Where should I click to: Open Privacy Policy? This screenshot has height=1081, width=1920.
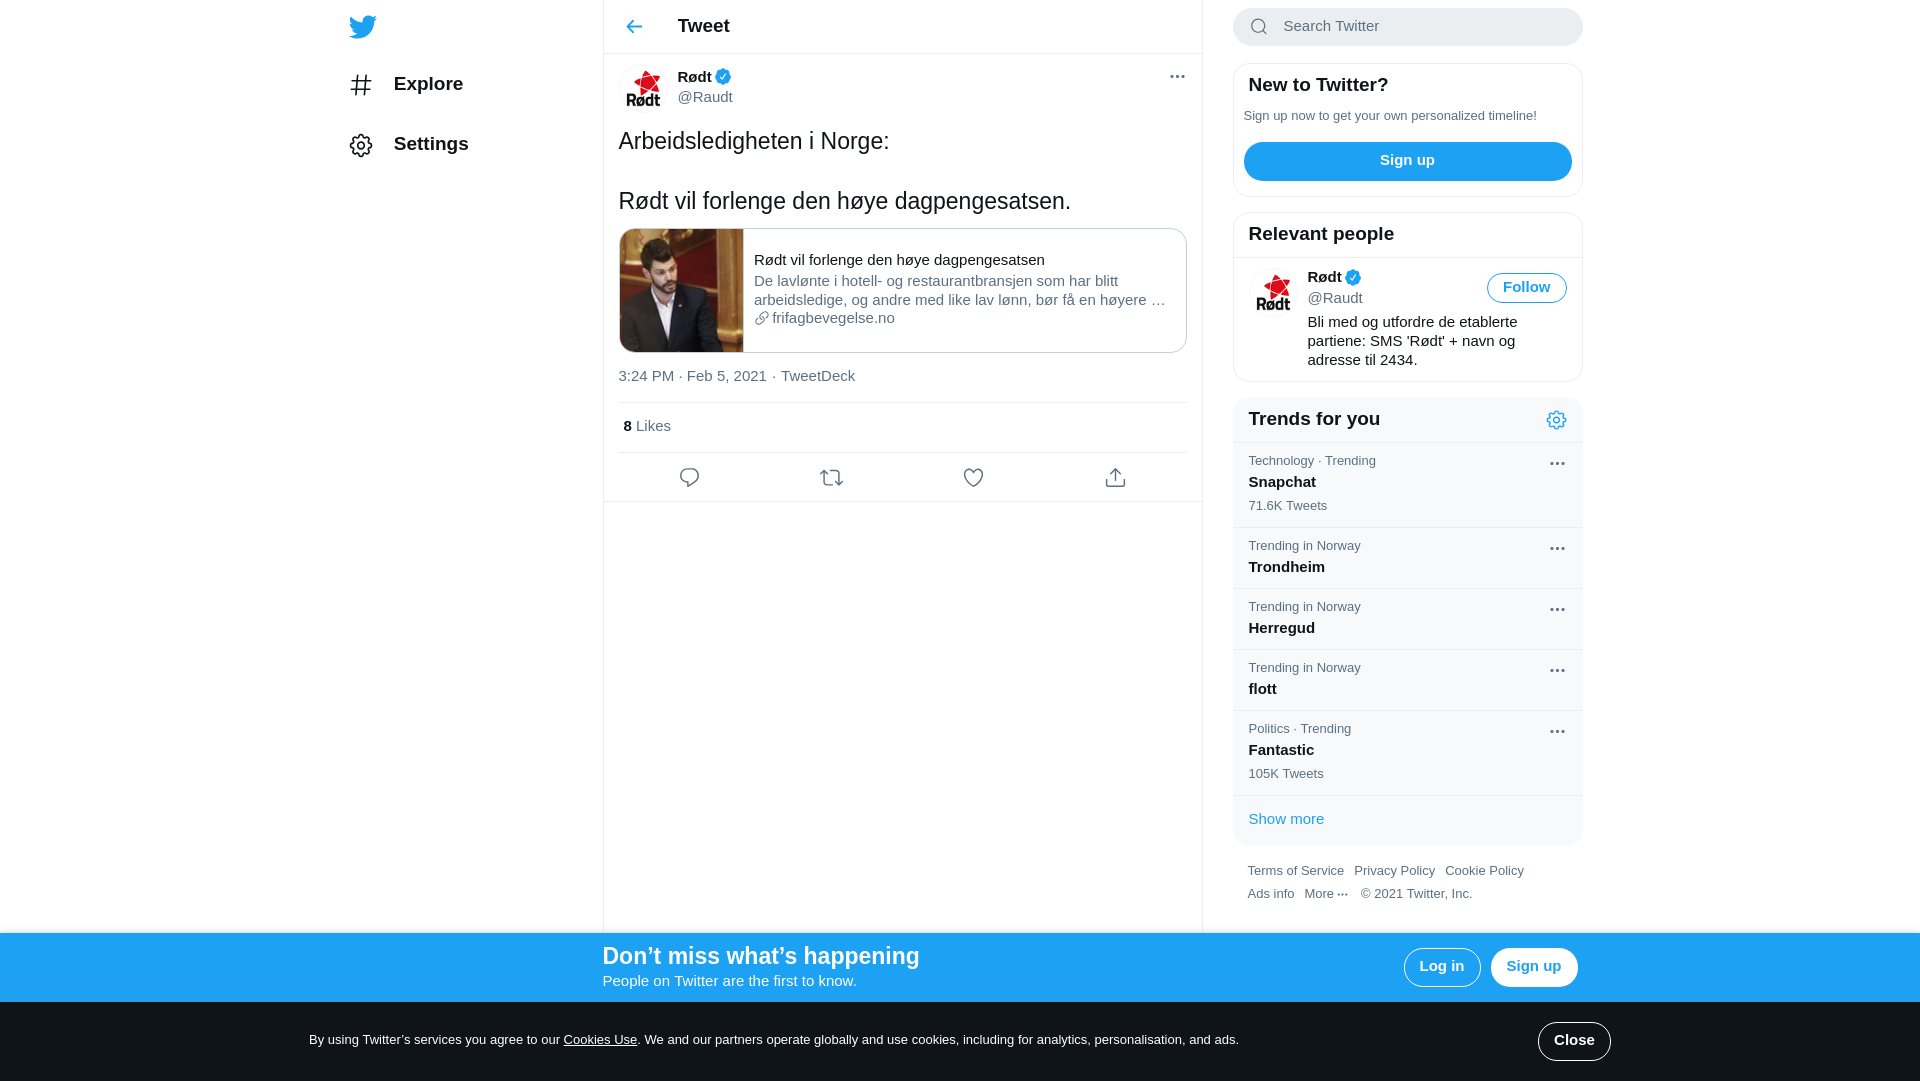tap(1394, 871)
